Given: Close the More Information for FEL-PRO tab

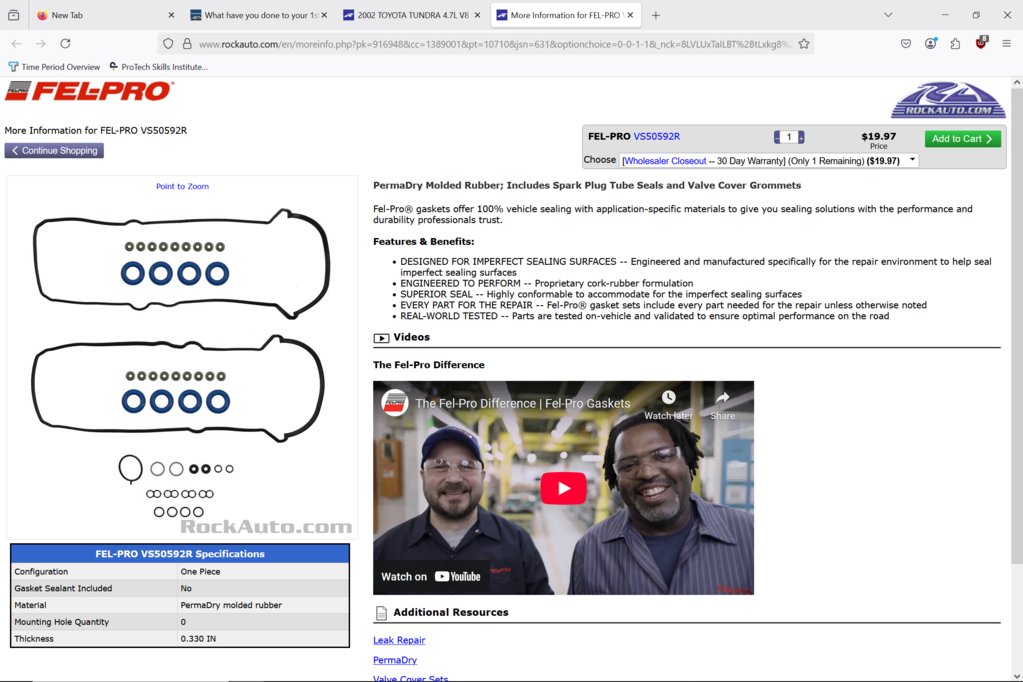Looking at the screenshot, I should [x=630, y=15].
